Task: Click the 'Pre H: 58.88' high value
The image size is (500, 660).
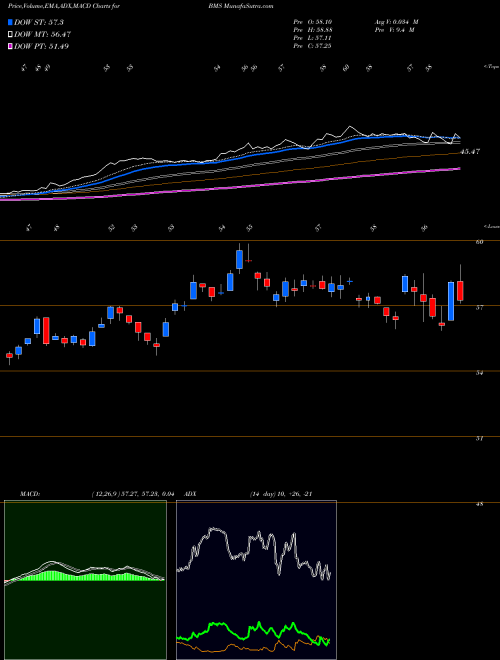Action: pos(313,30)
